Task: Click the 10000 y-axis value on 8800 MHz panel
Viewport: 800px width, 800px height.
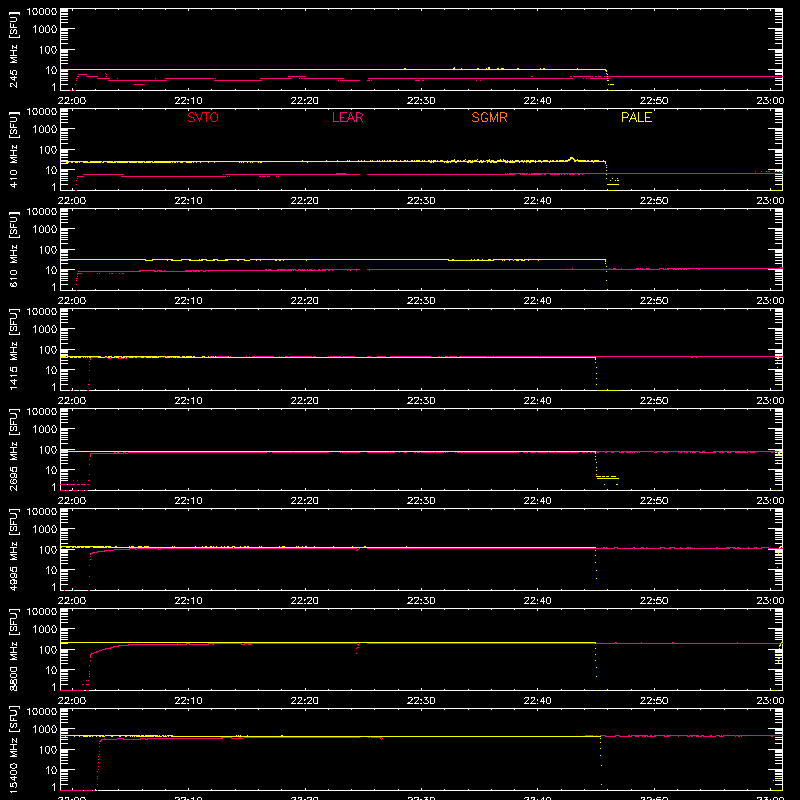Action: [x=42, y=612]
